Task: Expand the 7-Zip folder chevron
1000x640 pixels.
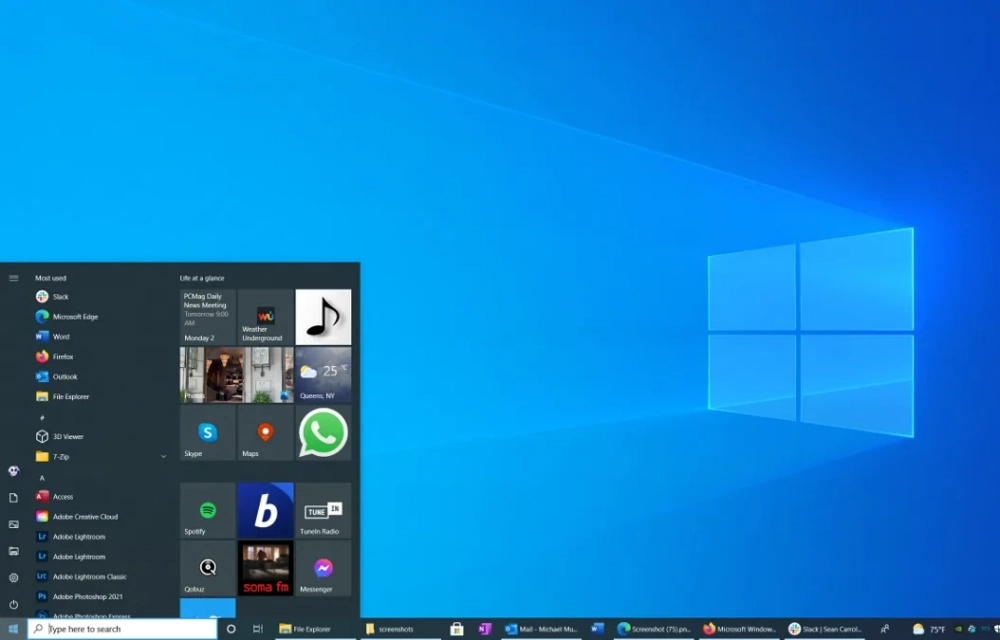Action: (x=164, y=457)
